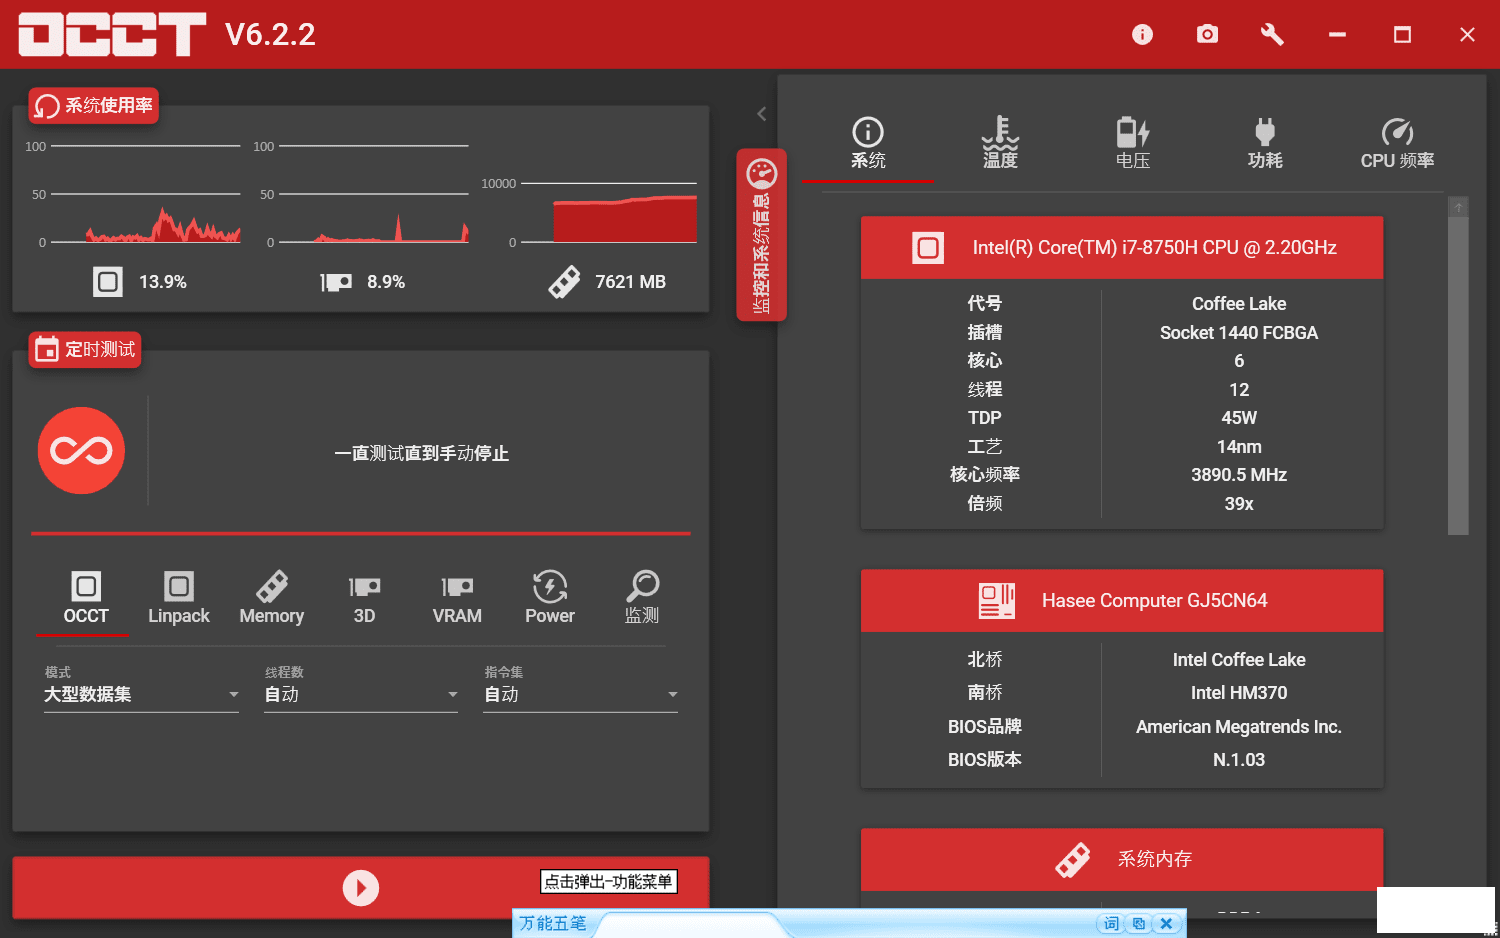Click the 定时测试 header badge

(x=85, y=349)
